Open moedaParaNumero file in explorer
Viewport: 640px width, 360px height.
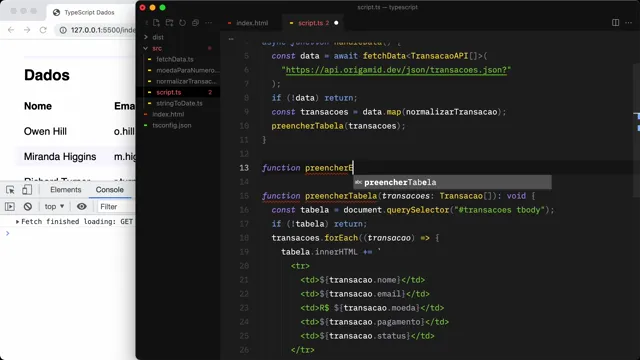(x=187, y=70)
